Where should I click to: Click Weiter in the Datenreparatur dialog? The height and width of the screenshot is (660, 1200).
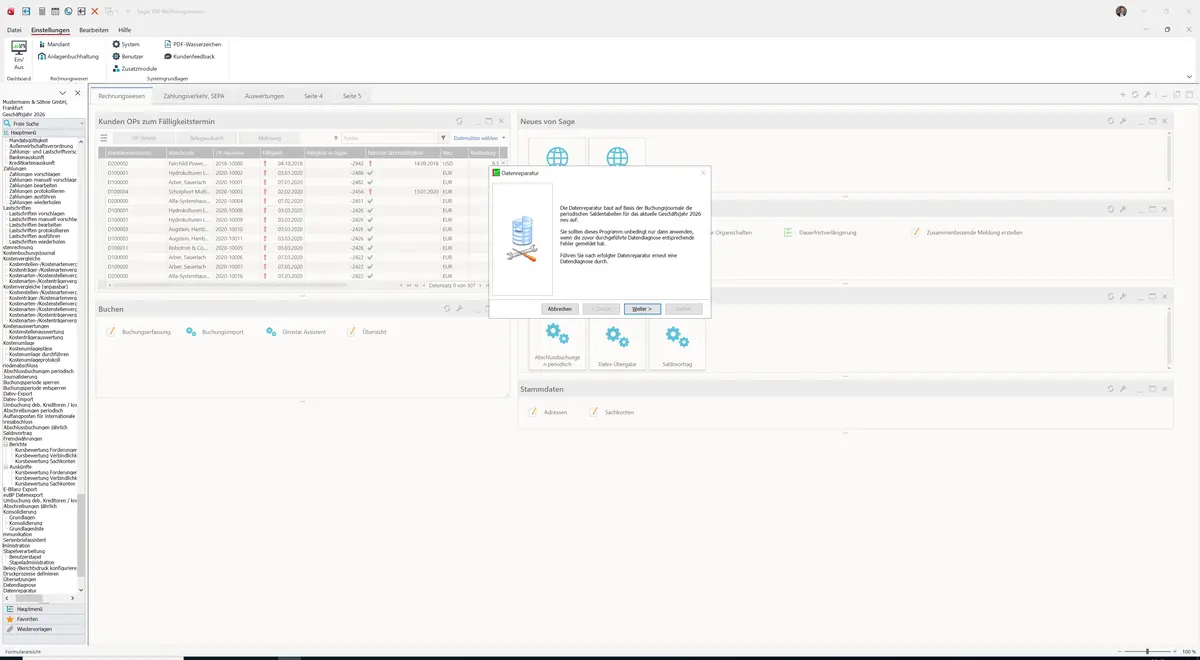click(x=642, y=309)
